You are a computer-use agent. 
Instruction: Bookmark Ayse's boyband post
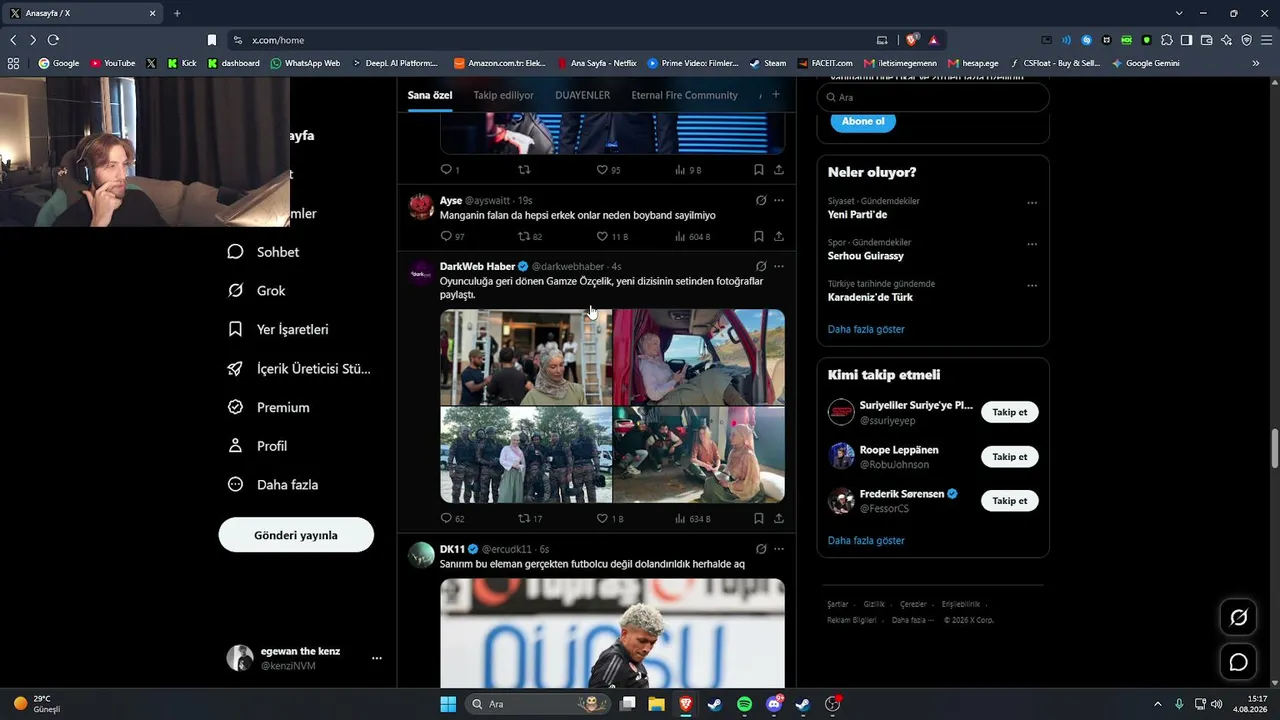click(x=759, y=237)
